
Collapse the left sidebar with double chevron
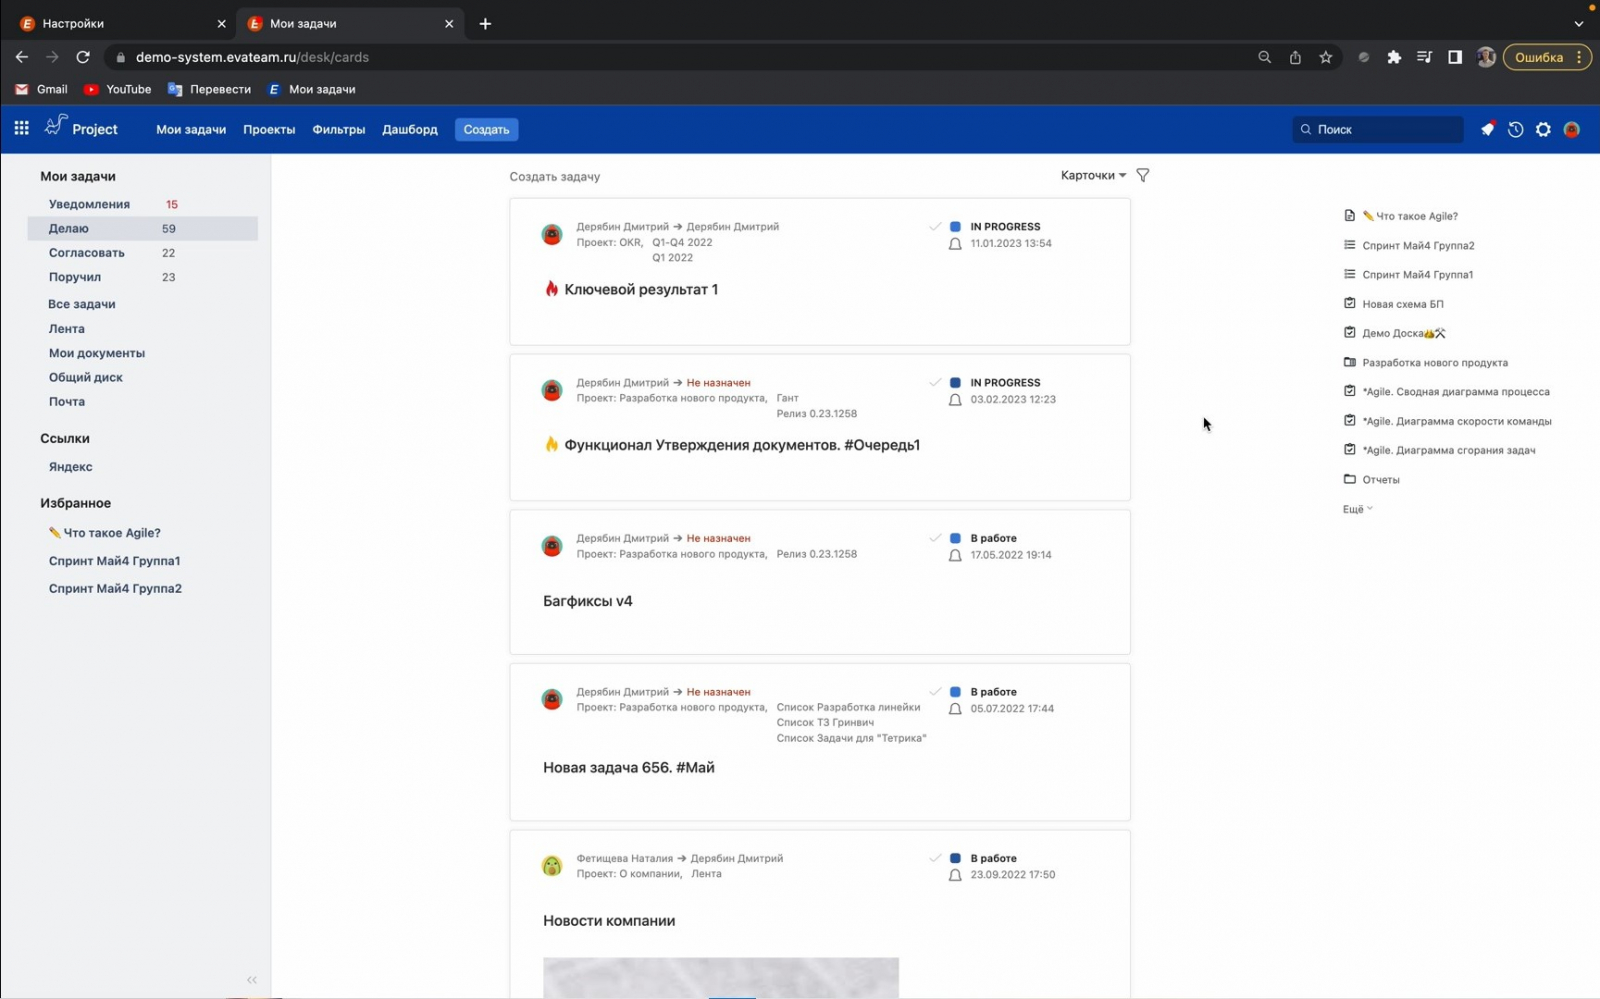point(252,980)
